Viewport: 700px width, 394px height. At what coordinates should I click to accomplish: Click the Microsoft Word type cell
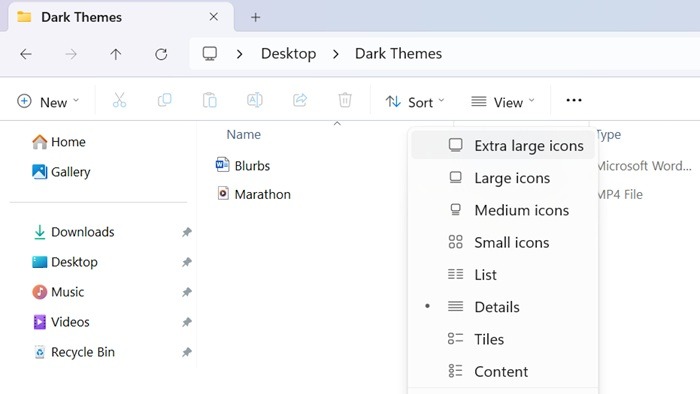[x=645, y=166]
